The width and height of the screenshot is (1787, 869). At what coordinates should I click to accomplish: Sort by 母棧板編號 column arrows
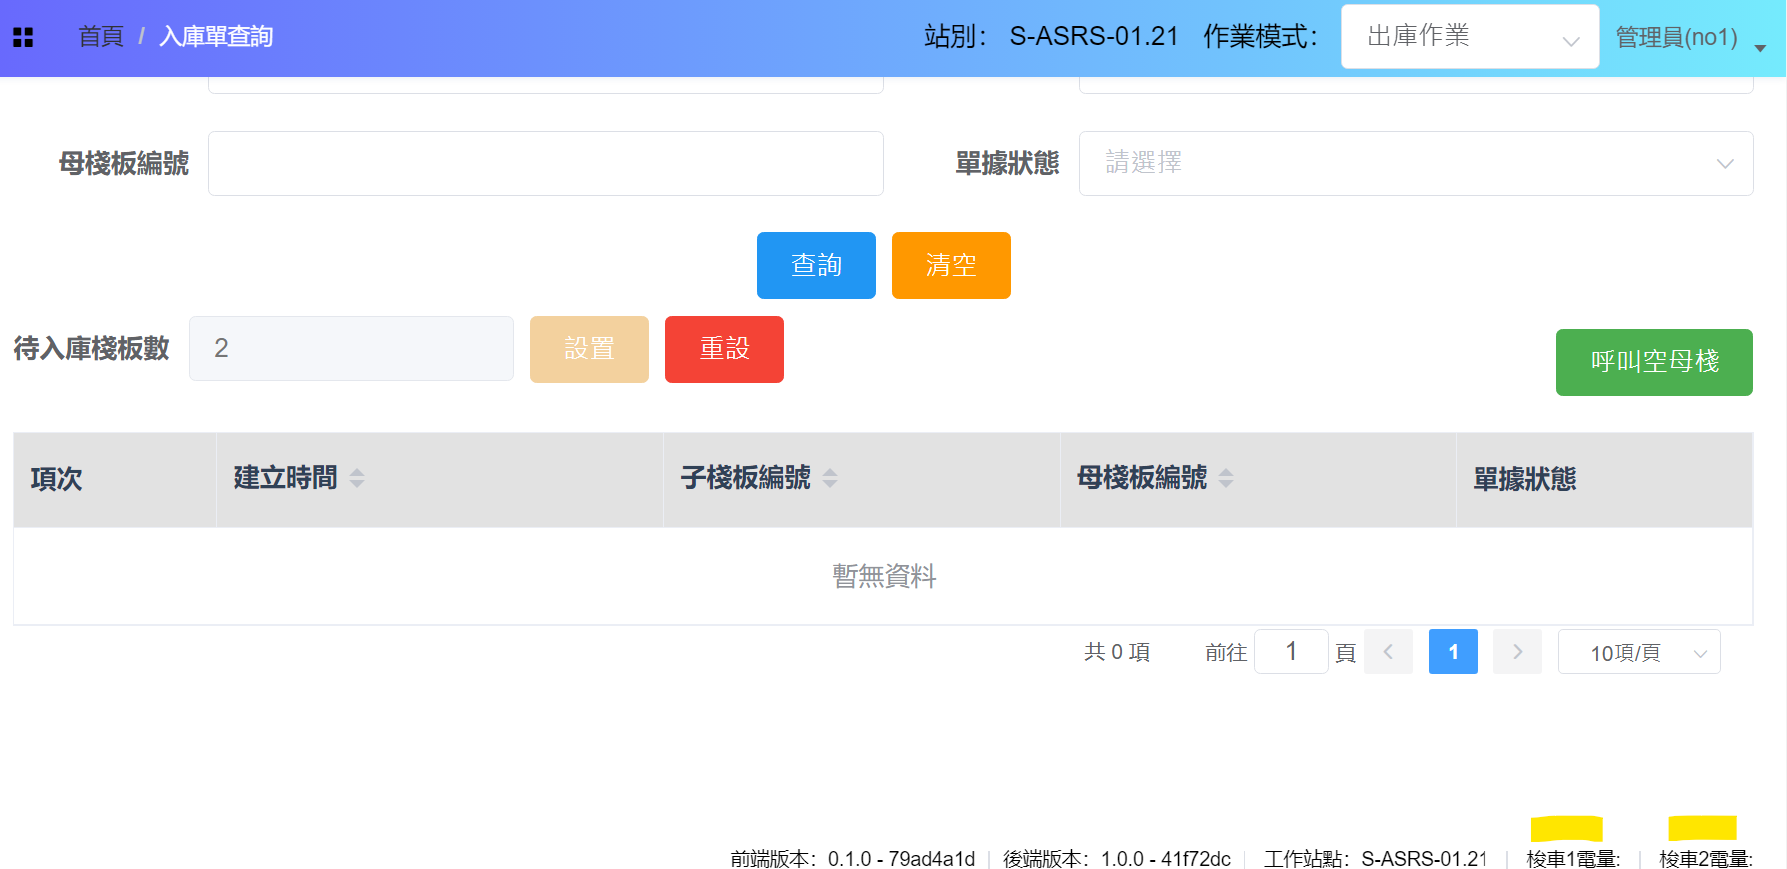coord(1226,479)
